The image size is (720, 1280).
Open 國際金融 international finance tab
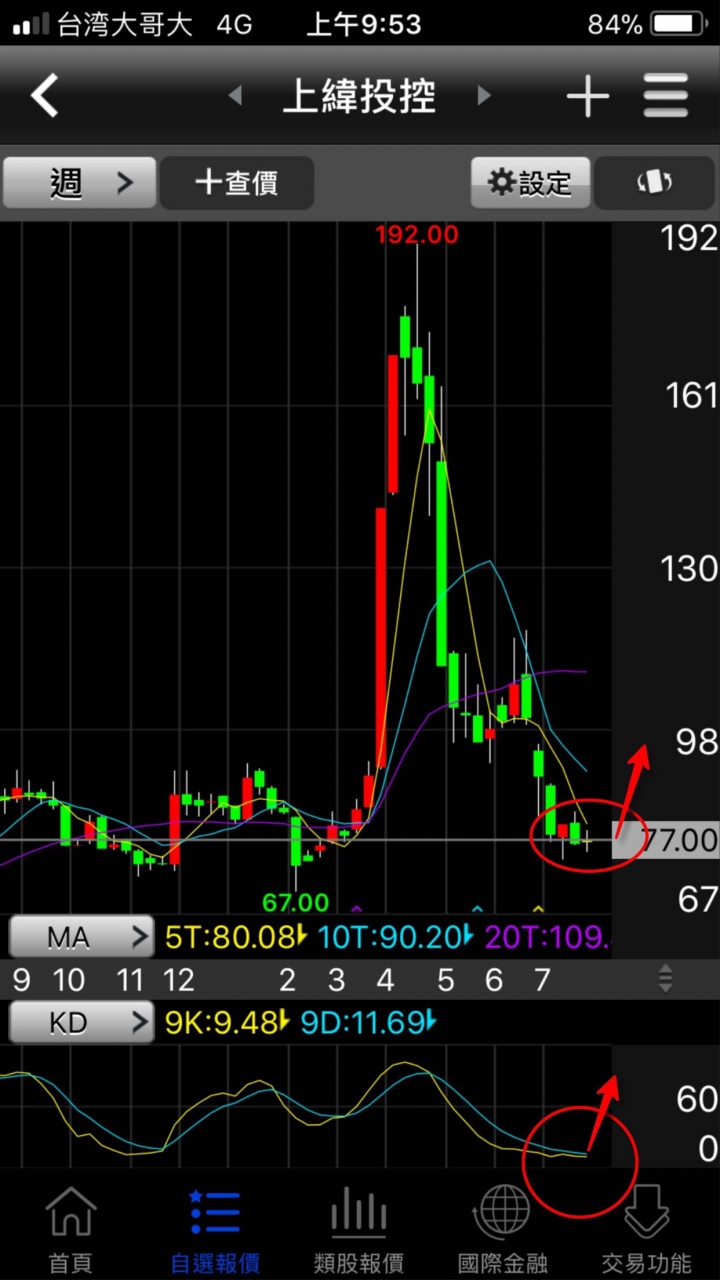tap(503, 1231)
